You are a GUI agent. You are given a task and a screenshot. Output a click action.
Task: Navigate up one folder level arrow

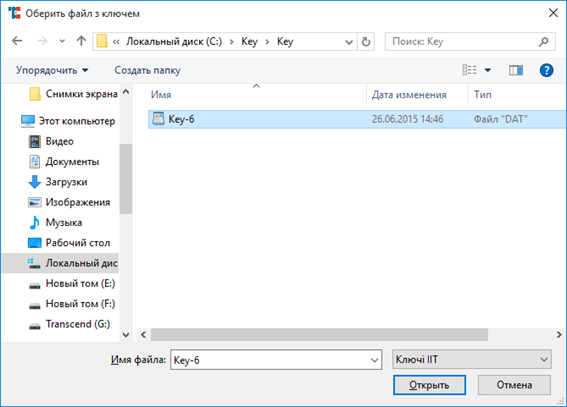tap(81, 41)
